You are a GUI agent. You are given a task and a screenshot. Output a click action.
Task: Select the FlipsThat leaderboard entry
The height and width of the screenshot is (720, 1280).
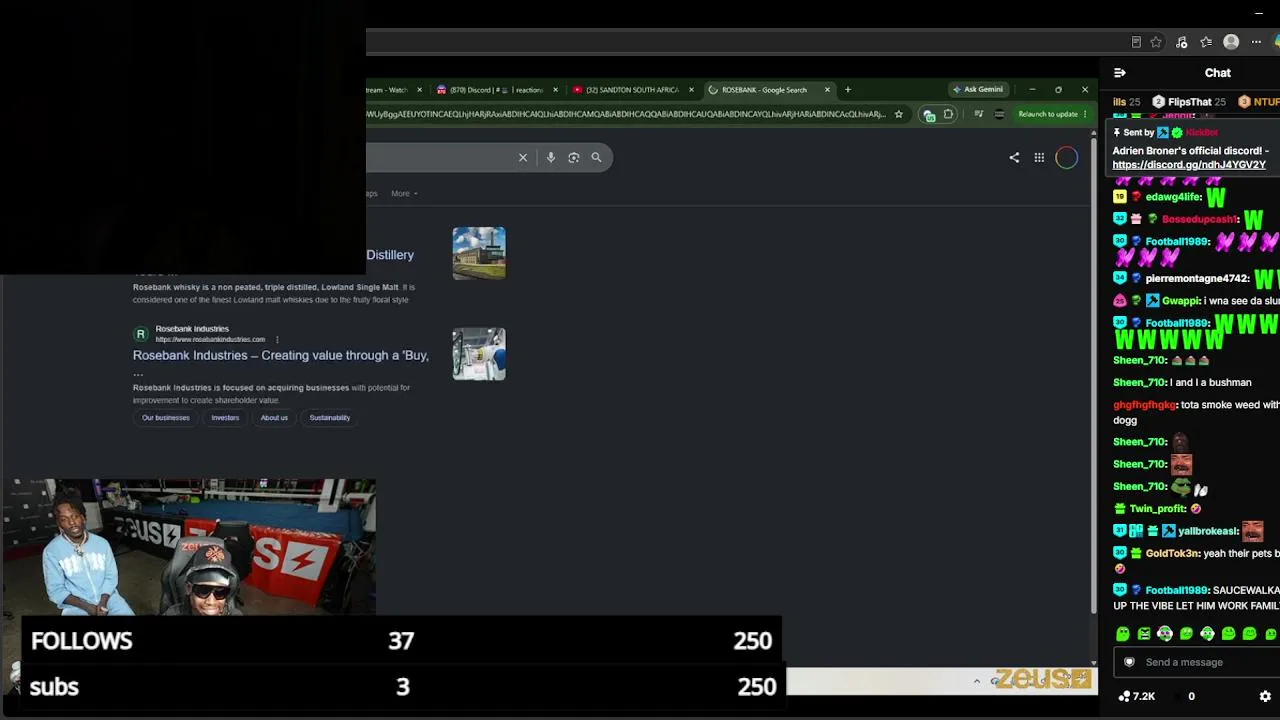click(1189, 102)
